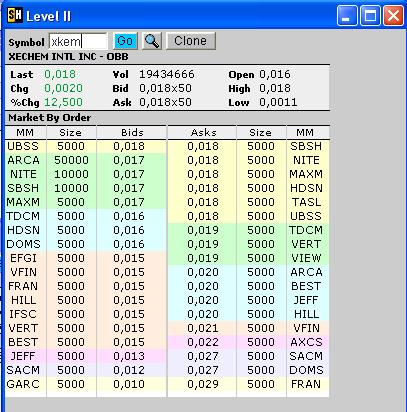Click the Clone button
Viewport: 407px width, 412px height.
click(x=191, y=41)
